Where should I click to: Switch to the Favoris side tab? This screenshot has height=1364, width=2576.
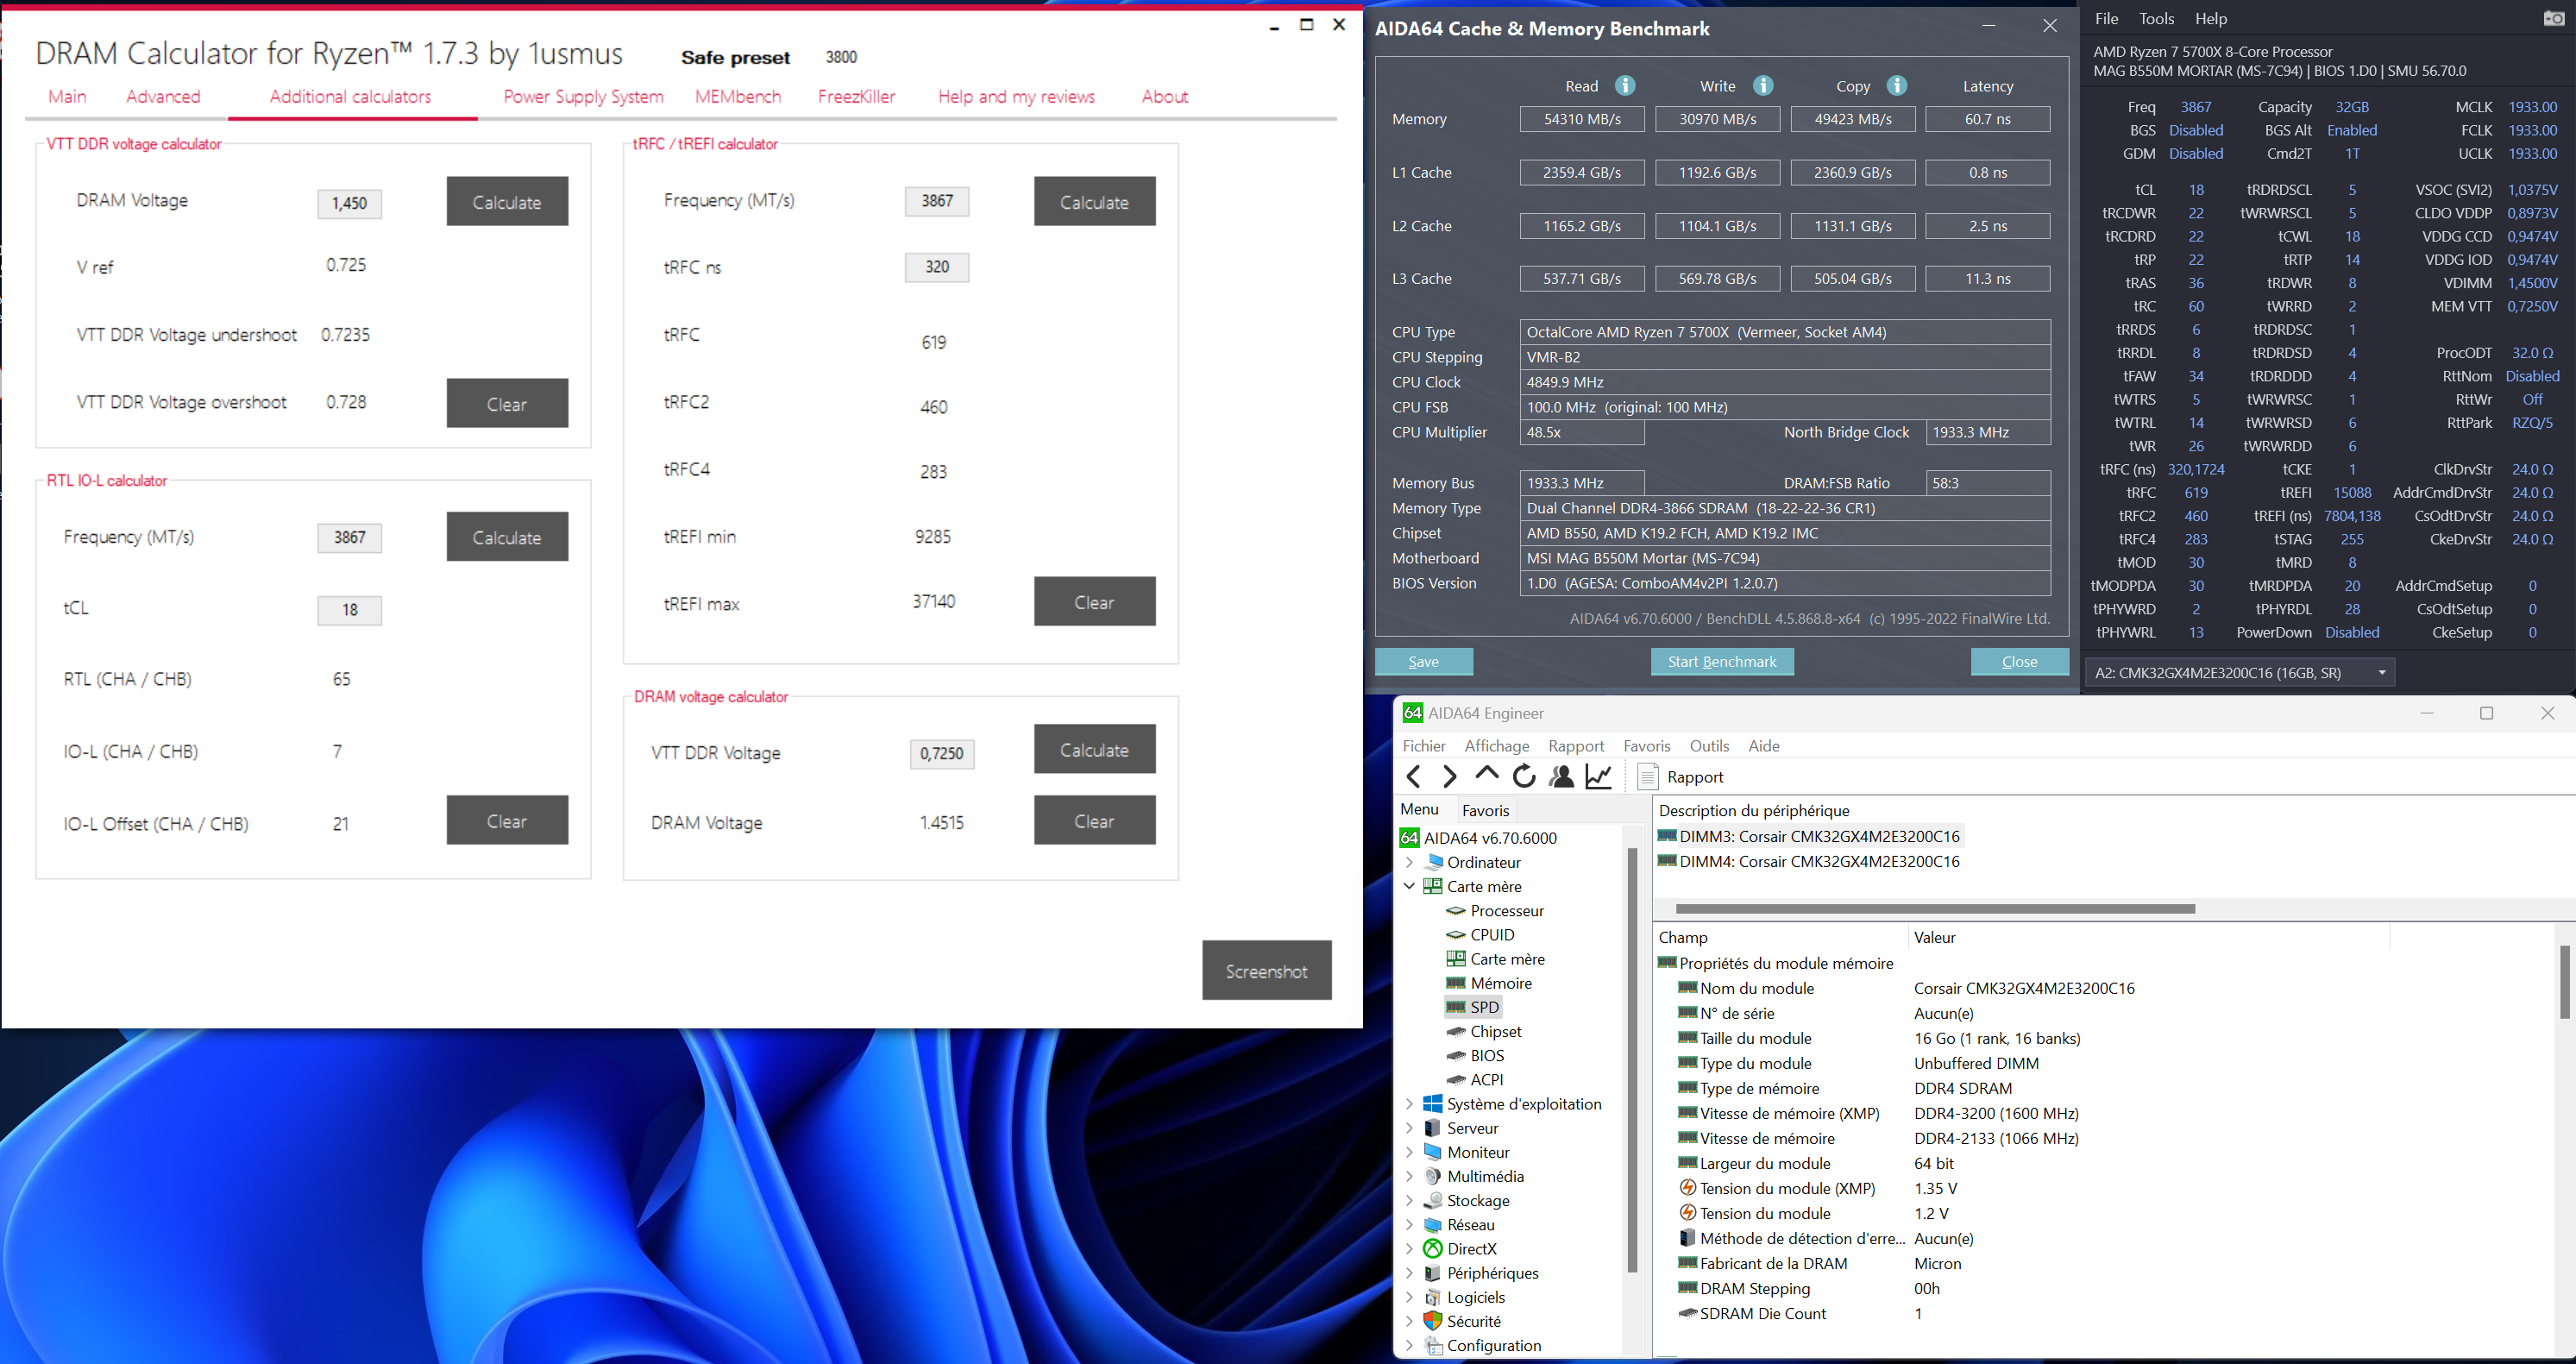1485,811
